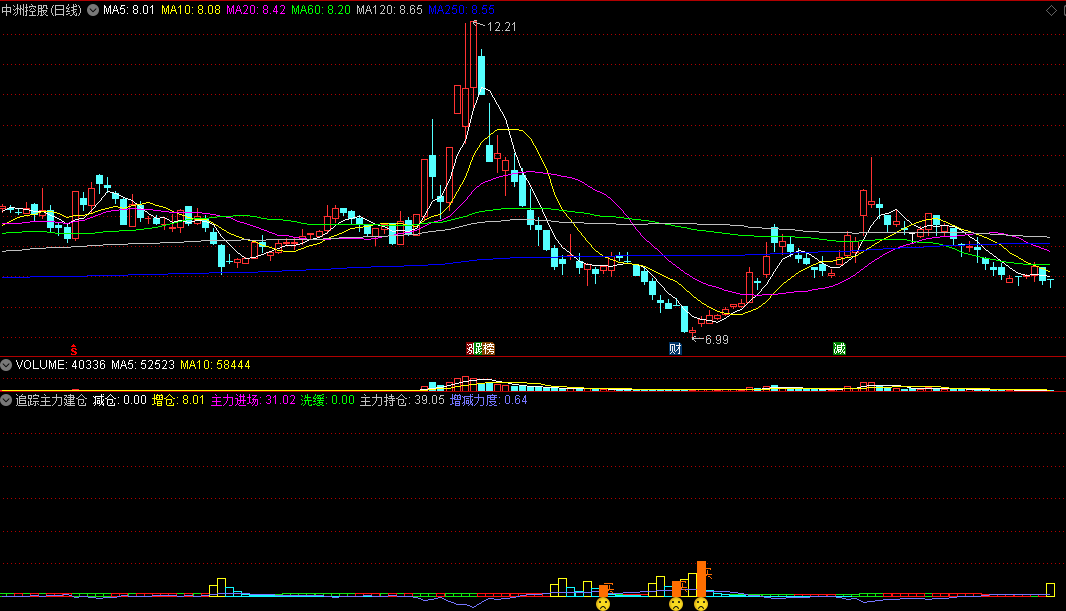The height and width of the screenshot is (611, 1066).
Task: Select the stock title 中洲控股(日线)
Action: click(x=41, y=10)
